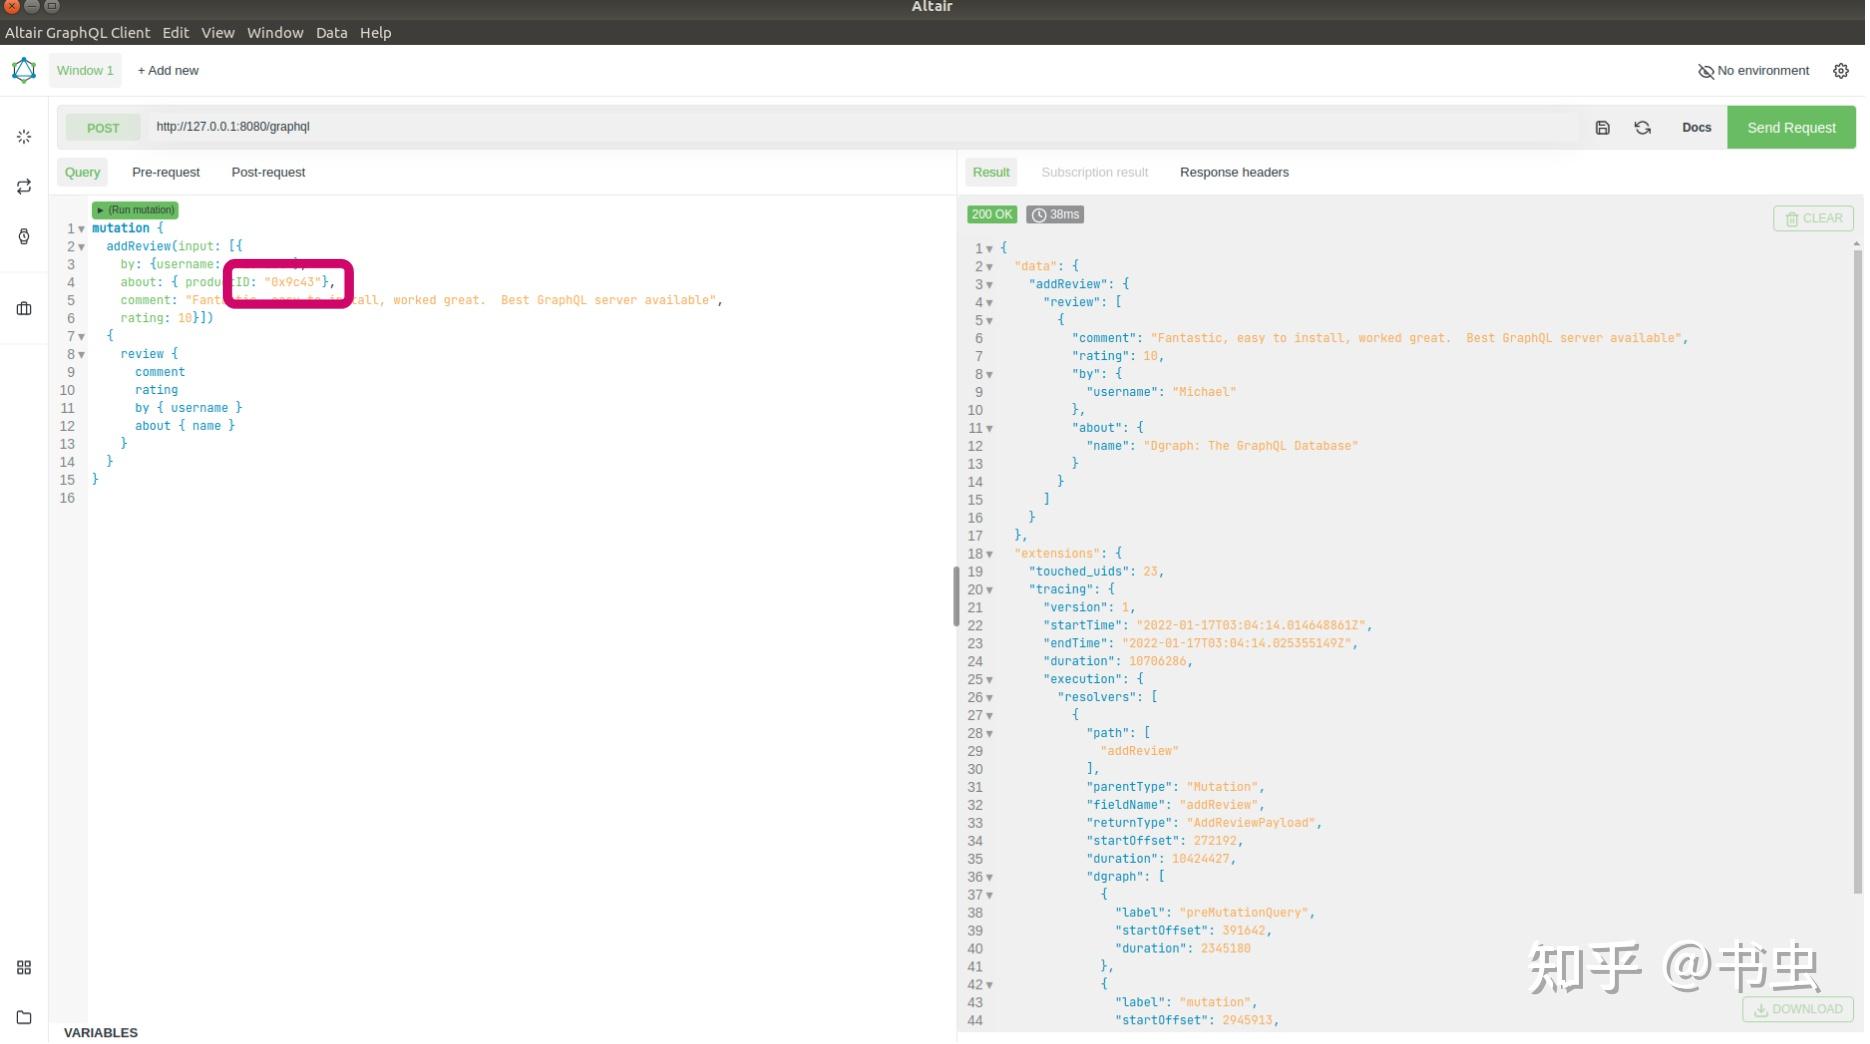Image resolution: width=1870 pixels, height=1044 pixels.
Task: Click the Altair logo icon
Action: [x=24, y=71]
